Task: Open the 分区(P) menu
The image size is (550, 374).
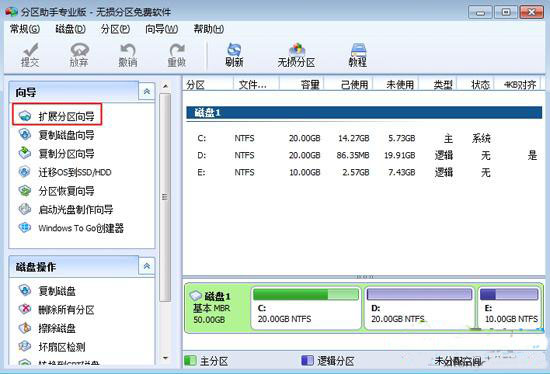Action: coord(115,29)
